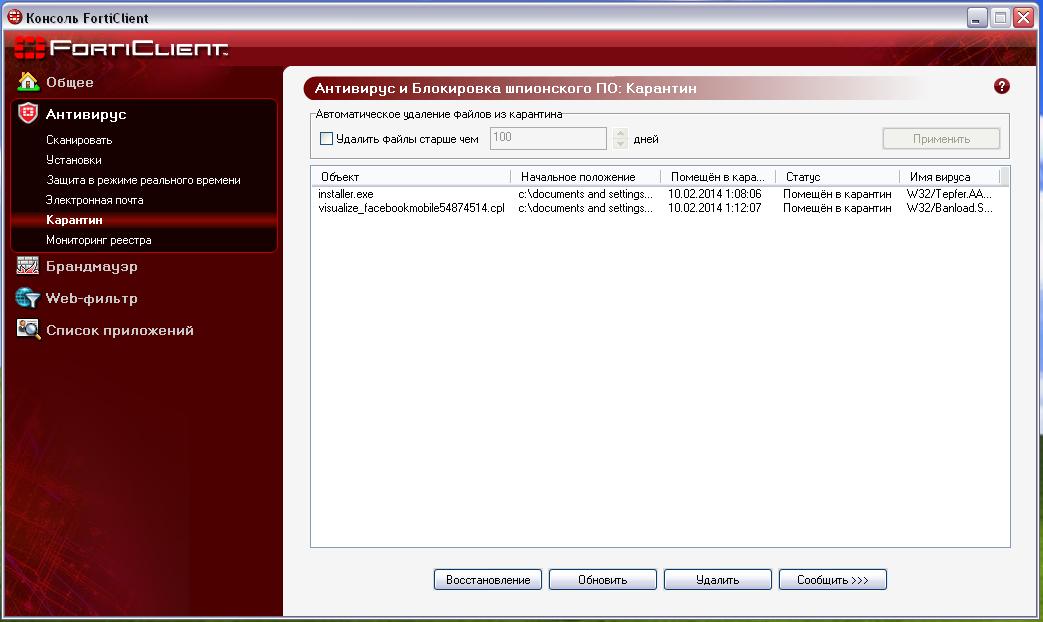Screen dimensions: 1043x622
Task: Sort by the Статус column header
Action: tap(837, 176)
